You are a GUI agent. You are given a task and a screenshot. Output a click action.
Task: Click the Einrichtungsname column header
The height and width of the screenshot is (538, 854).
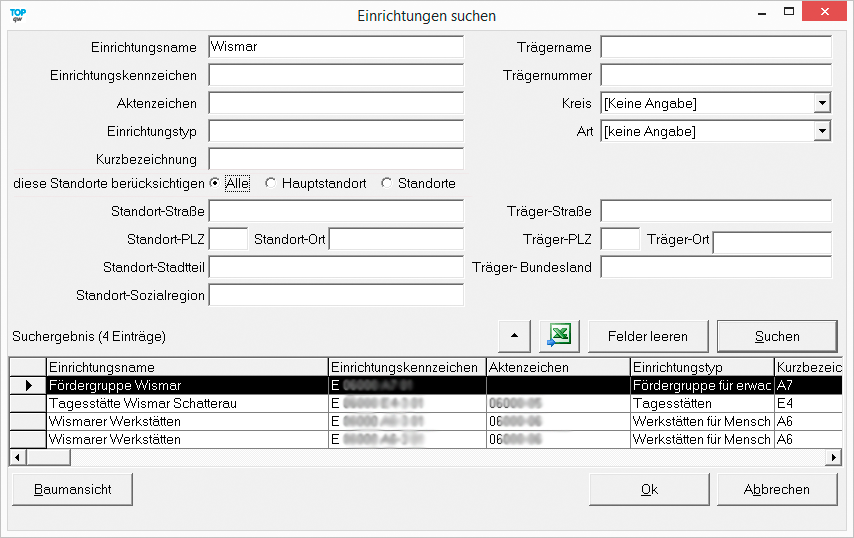[187, 367]
